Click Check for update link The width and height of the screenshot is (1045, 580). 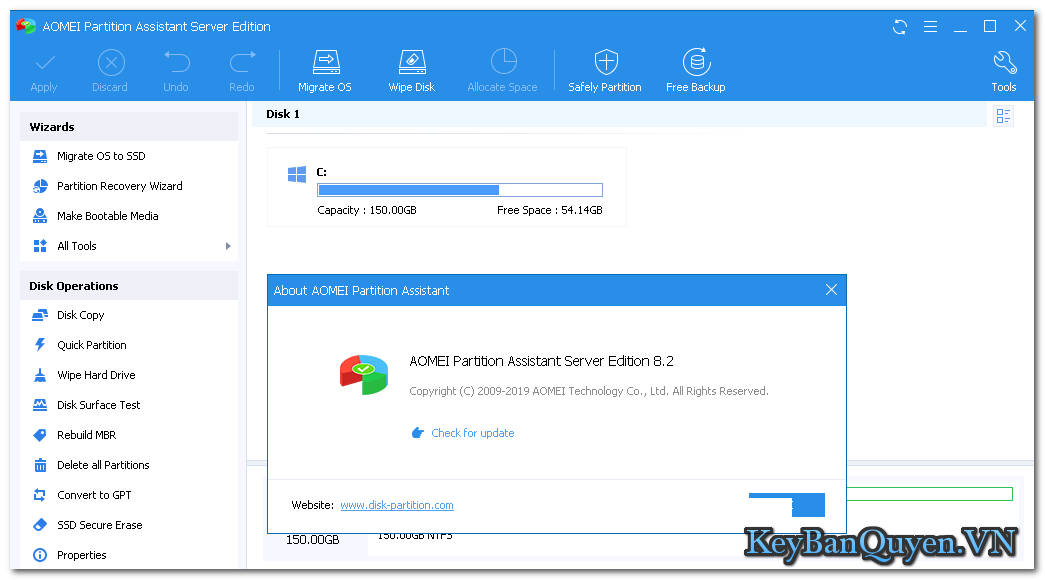473,433
